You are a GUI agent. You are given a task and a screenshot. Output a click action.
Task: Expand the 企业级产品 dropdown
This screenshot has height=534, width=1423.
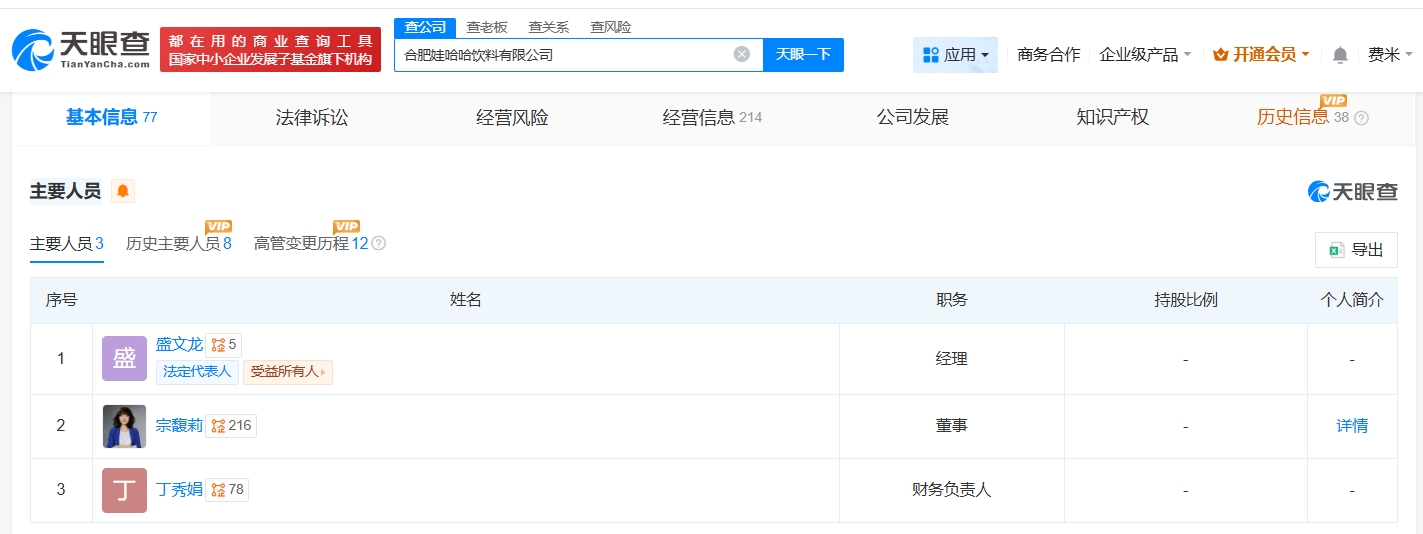click(x=1145, y=55)
